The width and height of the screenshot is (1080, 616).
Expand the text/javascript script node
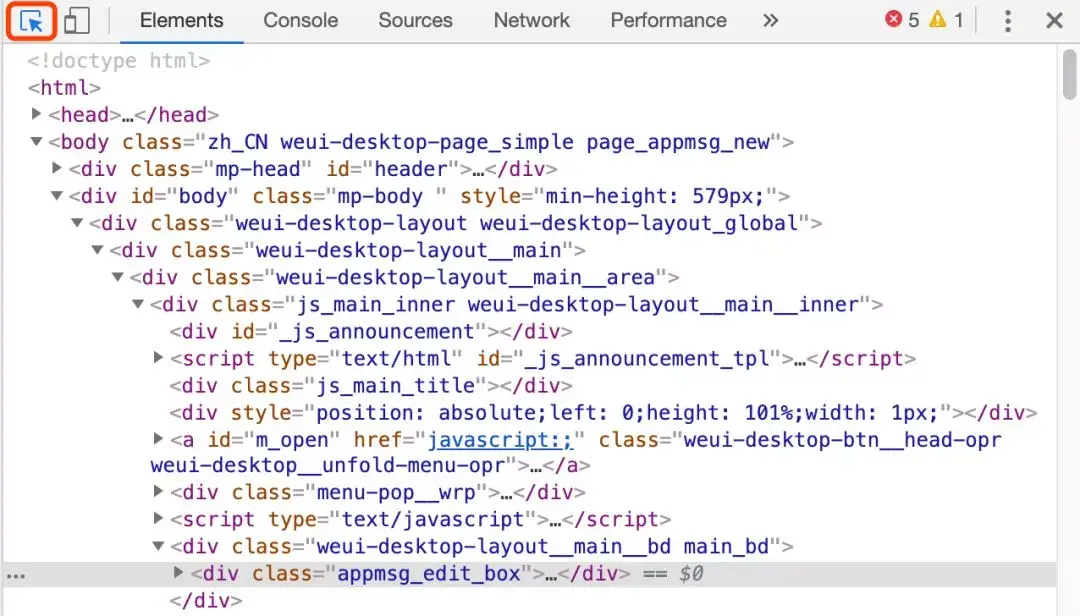click(x=158, y=517)
